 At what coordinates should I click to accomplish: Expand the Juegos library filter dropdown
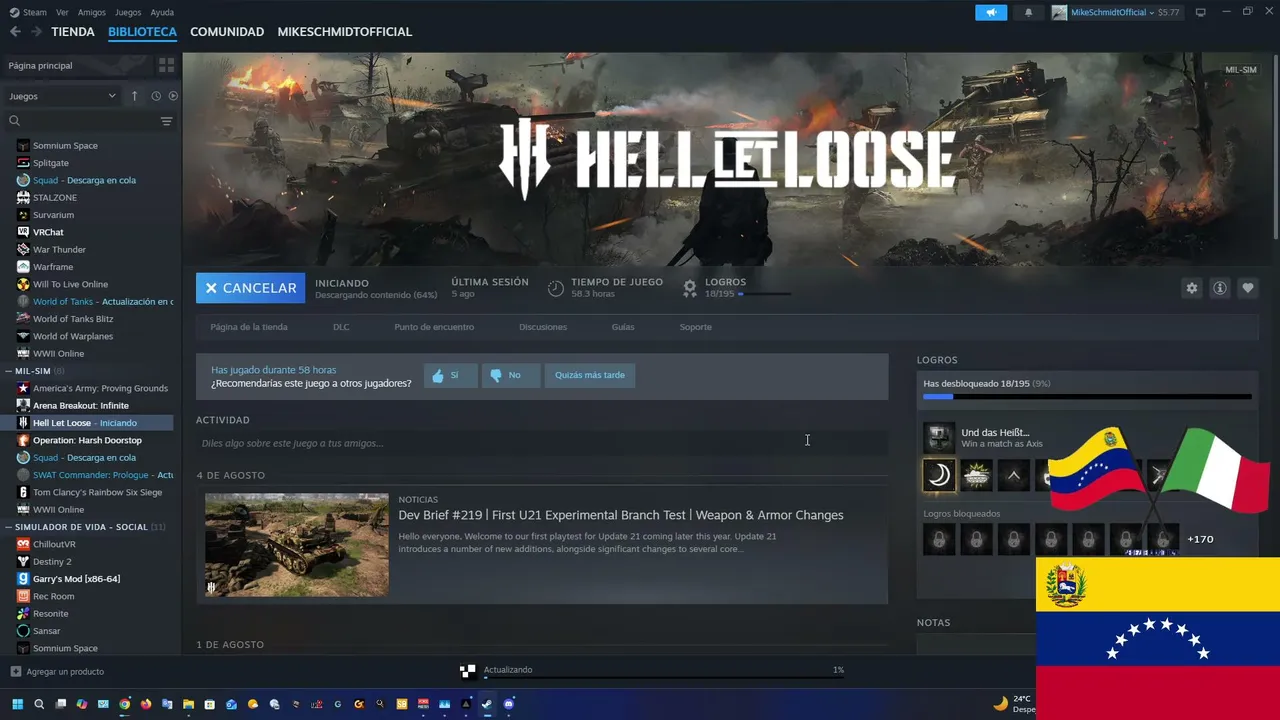click(x=63, y=96)
